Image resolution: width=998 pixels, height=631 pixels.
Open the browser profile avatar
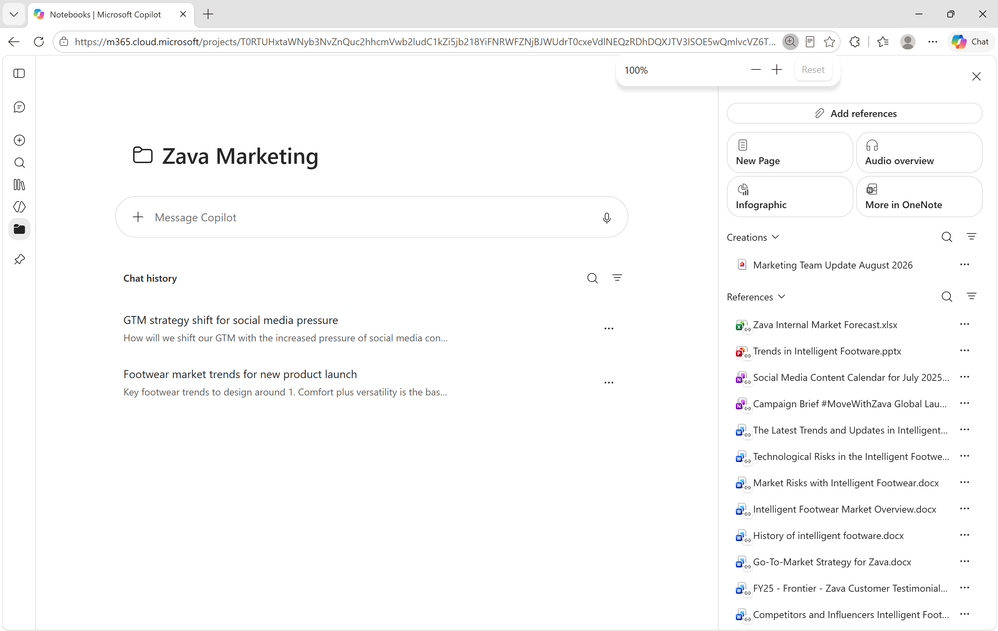[x=908, y=42]
